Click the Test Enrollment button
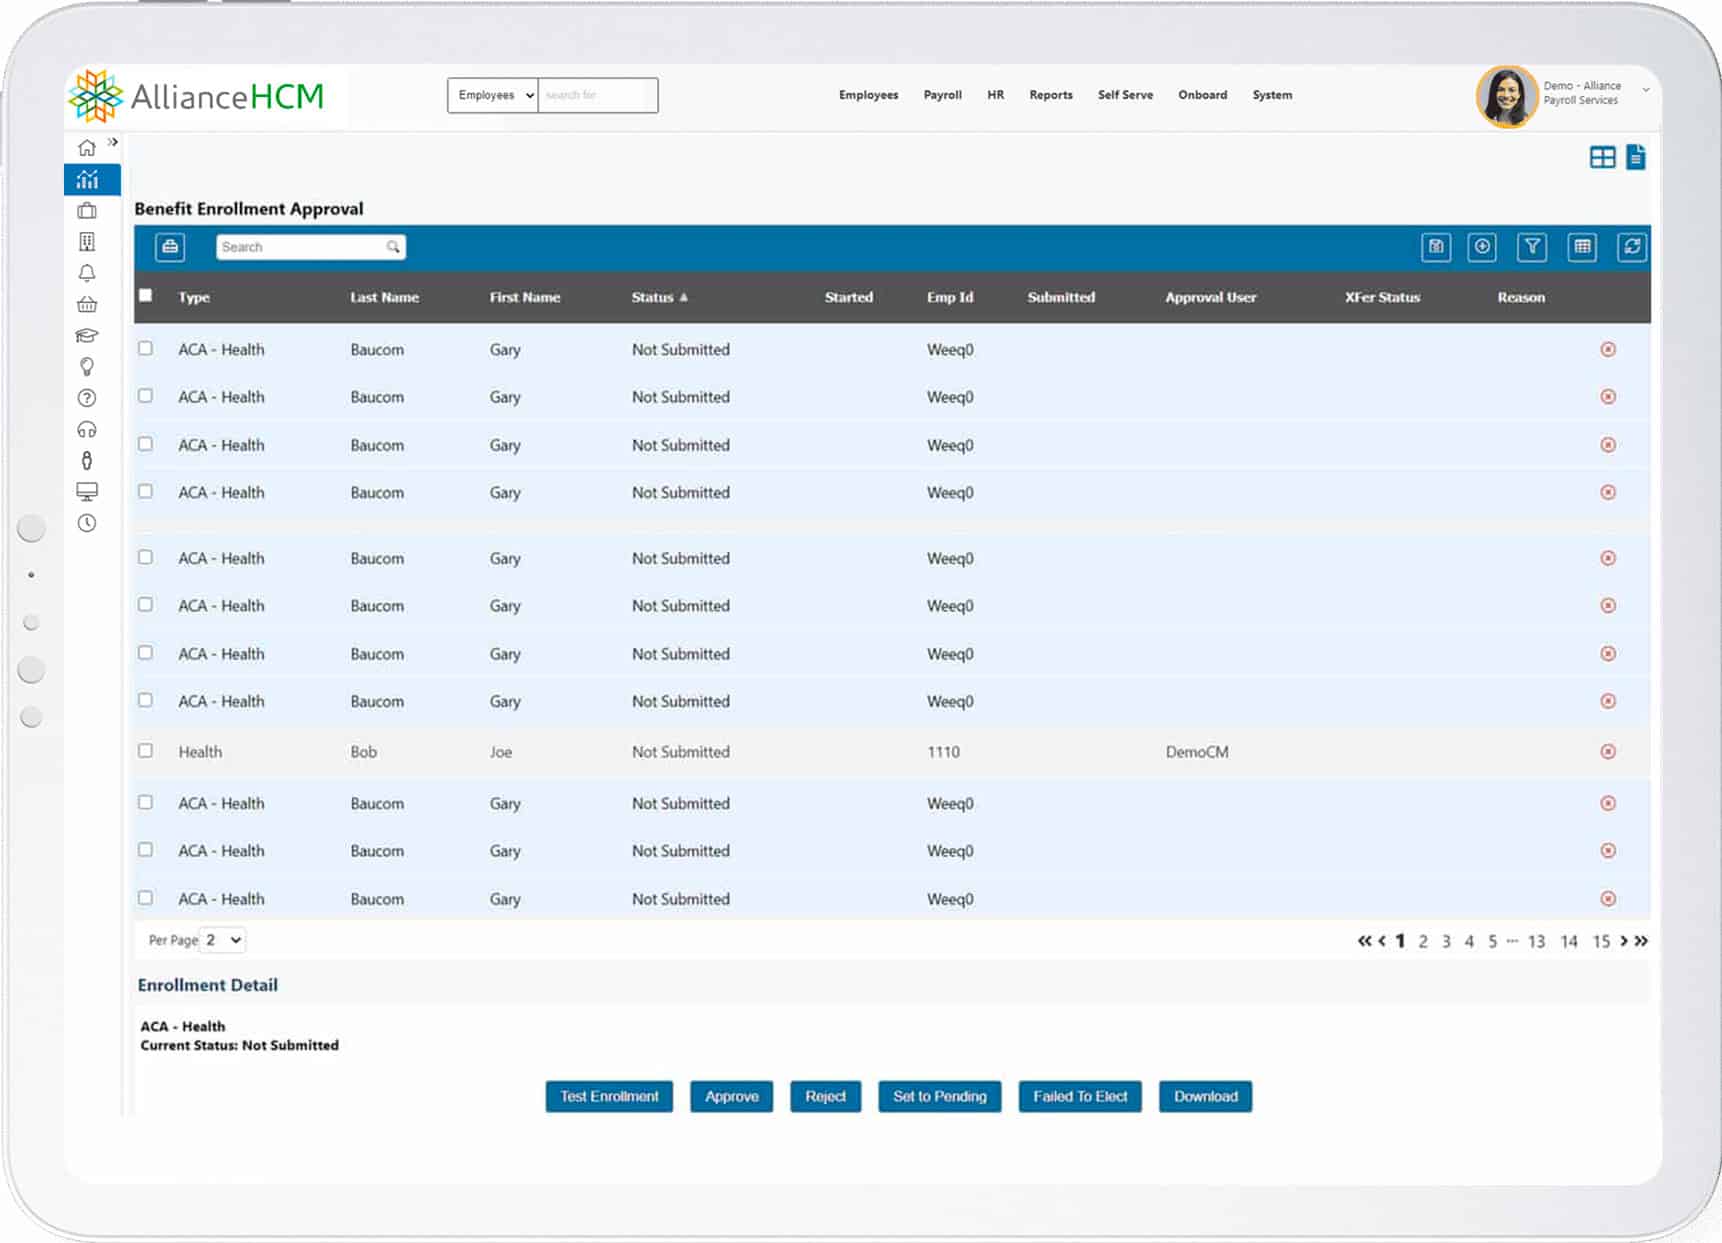This screenshot has height=1243, width=1722. (x=609, y=1096)
